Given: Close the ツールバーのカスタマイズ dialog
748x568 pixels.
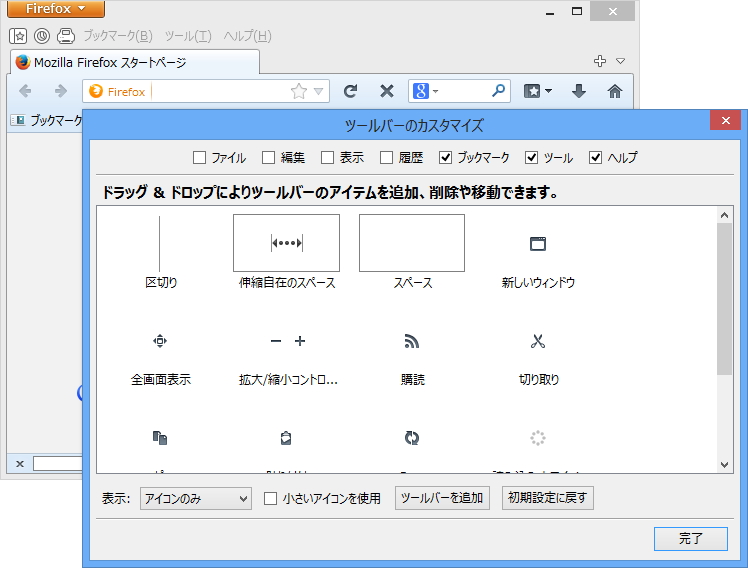Looking at the screenshot, I should (725, 121).
